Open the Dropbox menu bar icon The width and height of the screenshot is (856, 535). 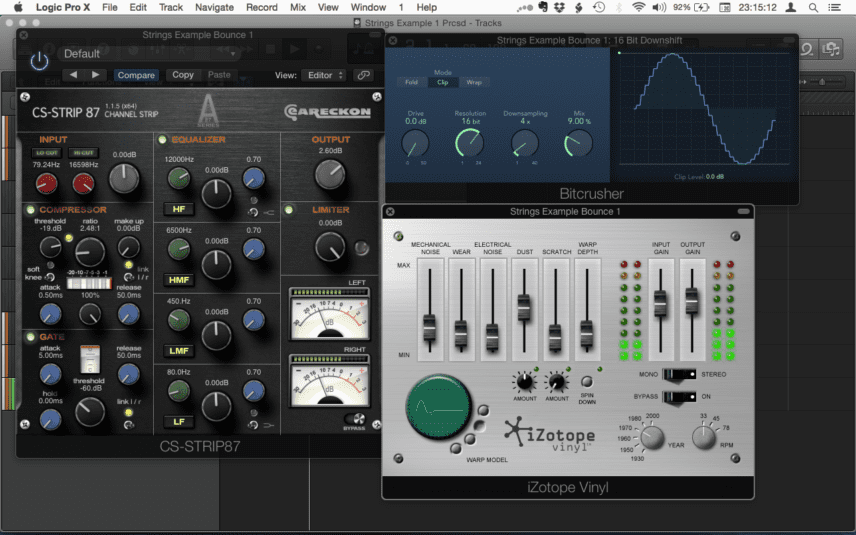click(x=560, y=8)
